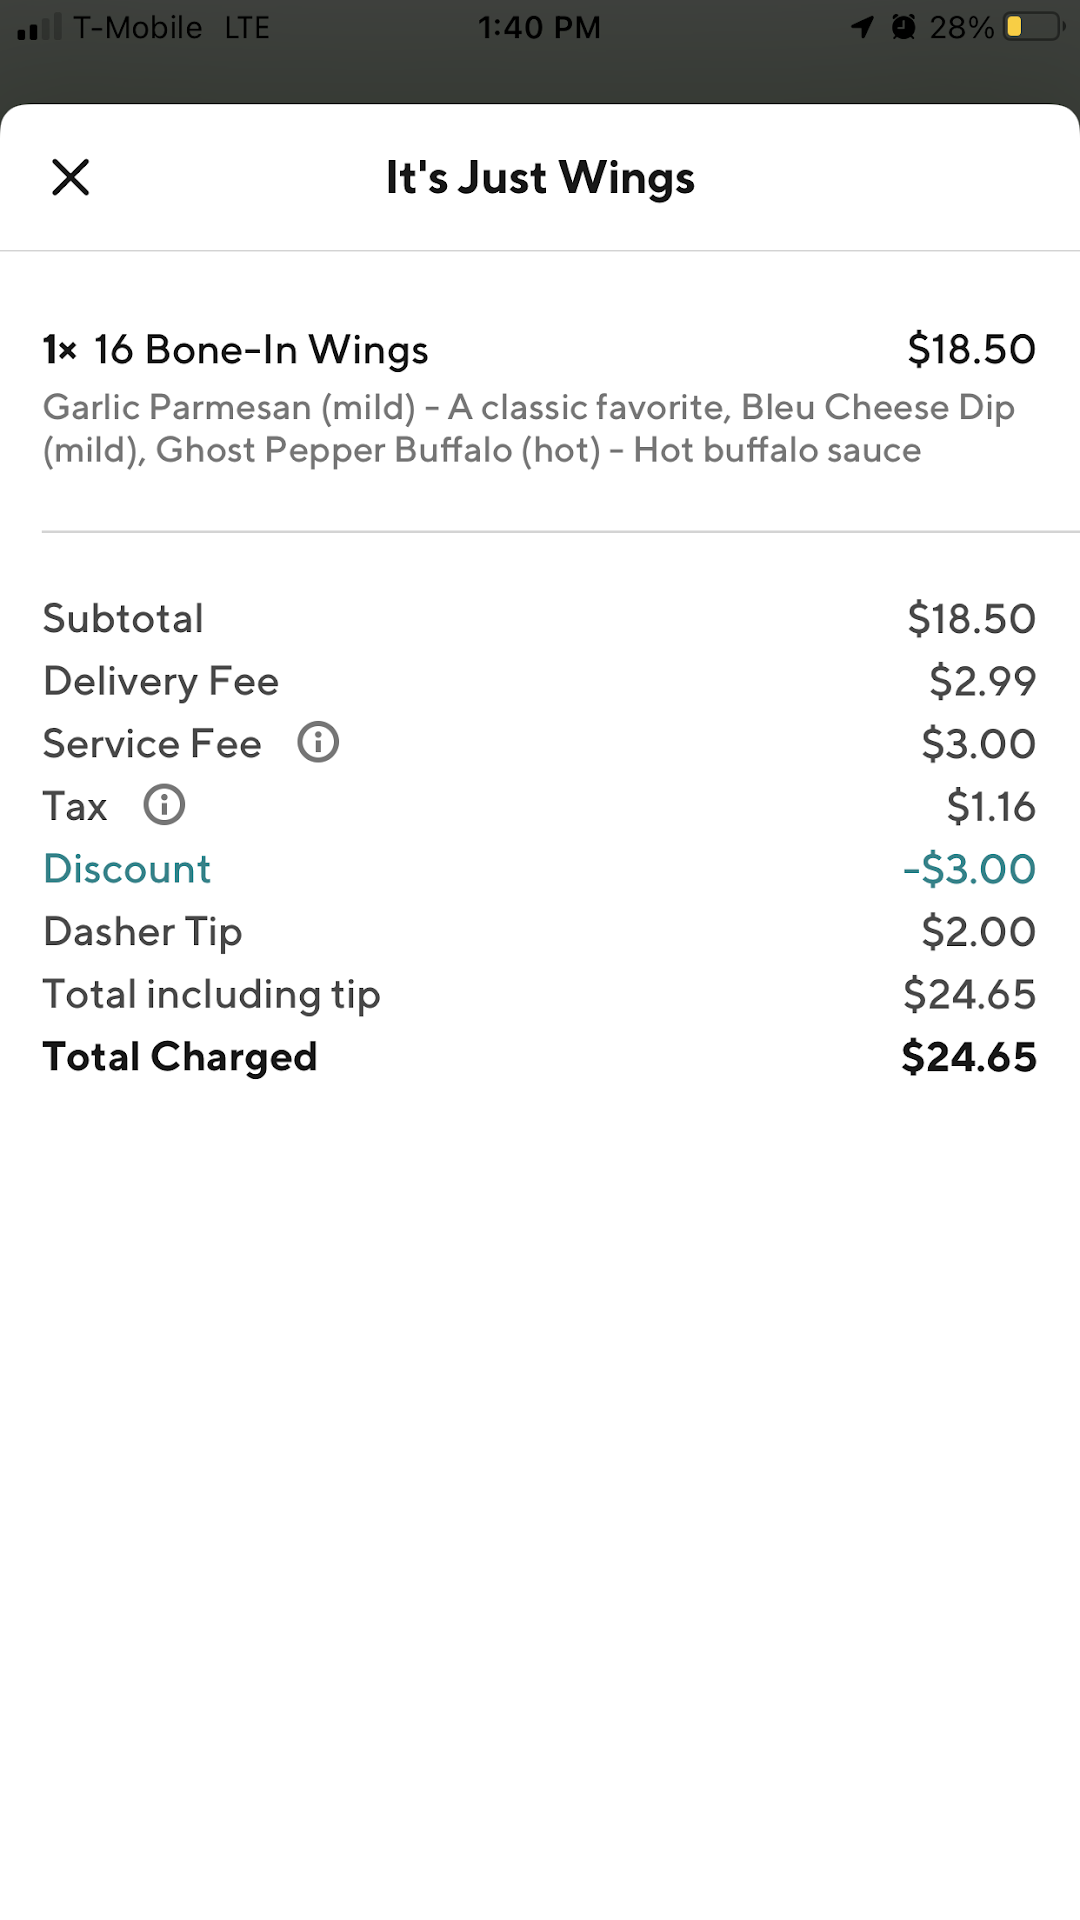Image resolution: width=1080 pixels, height=1920 pixels.
Task: Tap the wing sauce description text
Action: (x=530, y=429)
